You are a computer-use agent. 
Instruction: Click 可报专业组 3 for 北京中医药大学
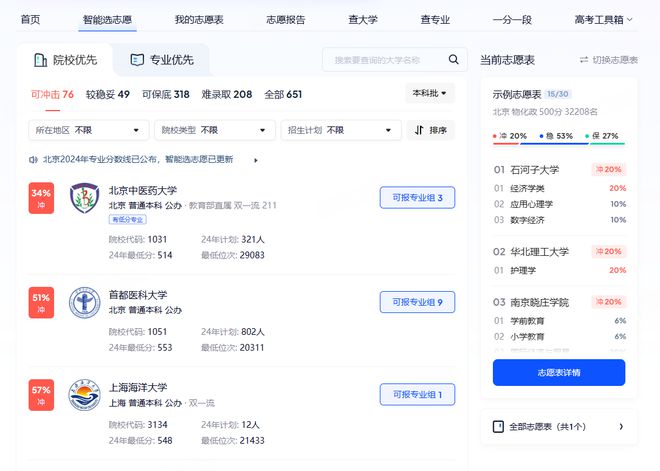click(418, 197)
